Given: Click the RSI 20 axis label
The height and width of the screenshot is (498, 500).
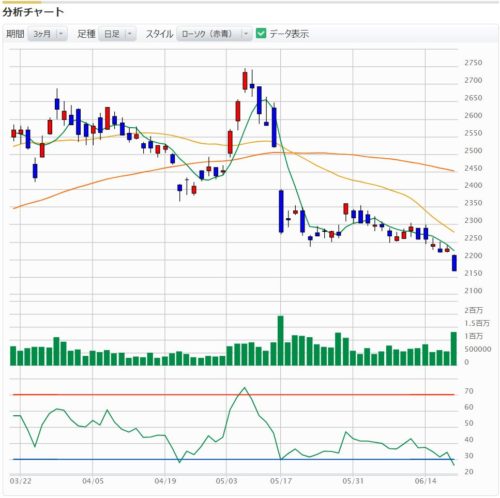Looking at the screenshot, I should (x=469, y=472).
